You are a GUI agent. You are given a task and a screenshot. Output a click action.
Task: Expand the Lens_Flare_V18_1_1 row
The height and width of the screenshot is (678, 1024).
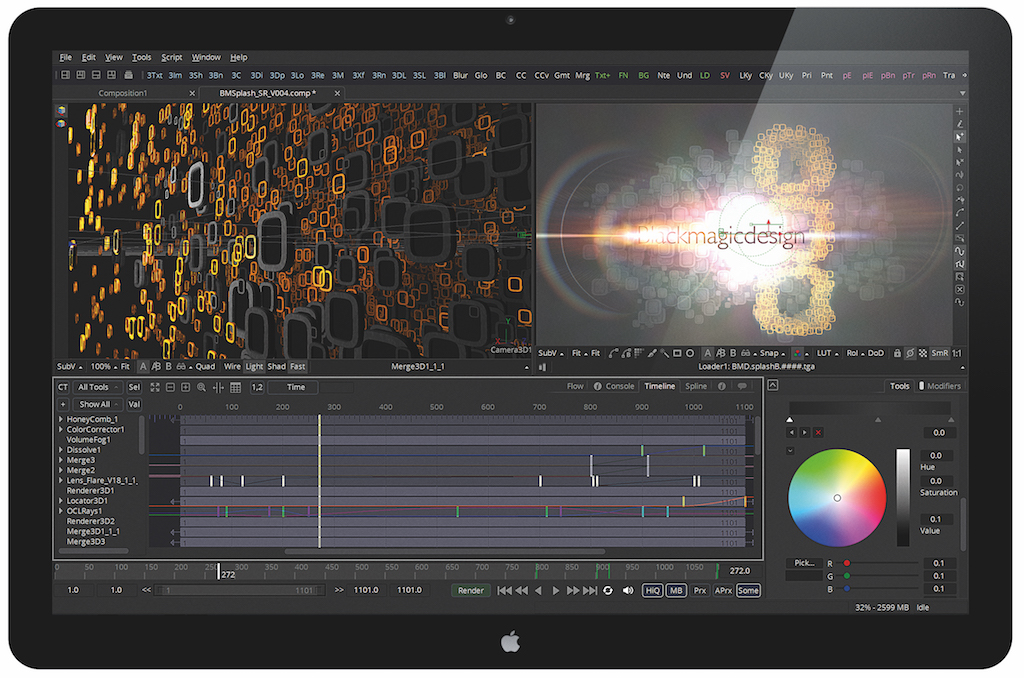coord(61,480)
